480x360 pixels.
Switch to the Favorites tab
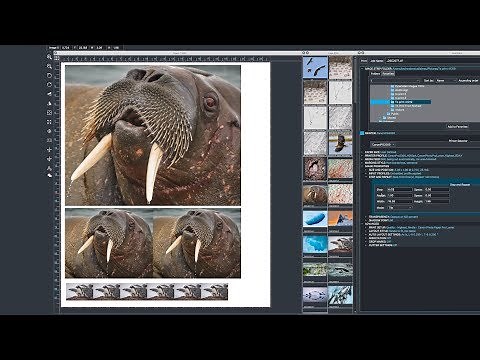(388, 74)
